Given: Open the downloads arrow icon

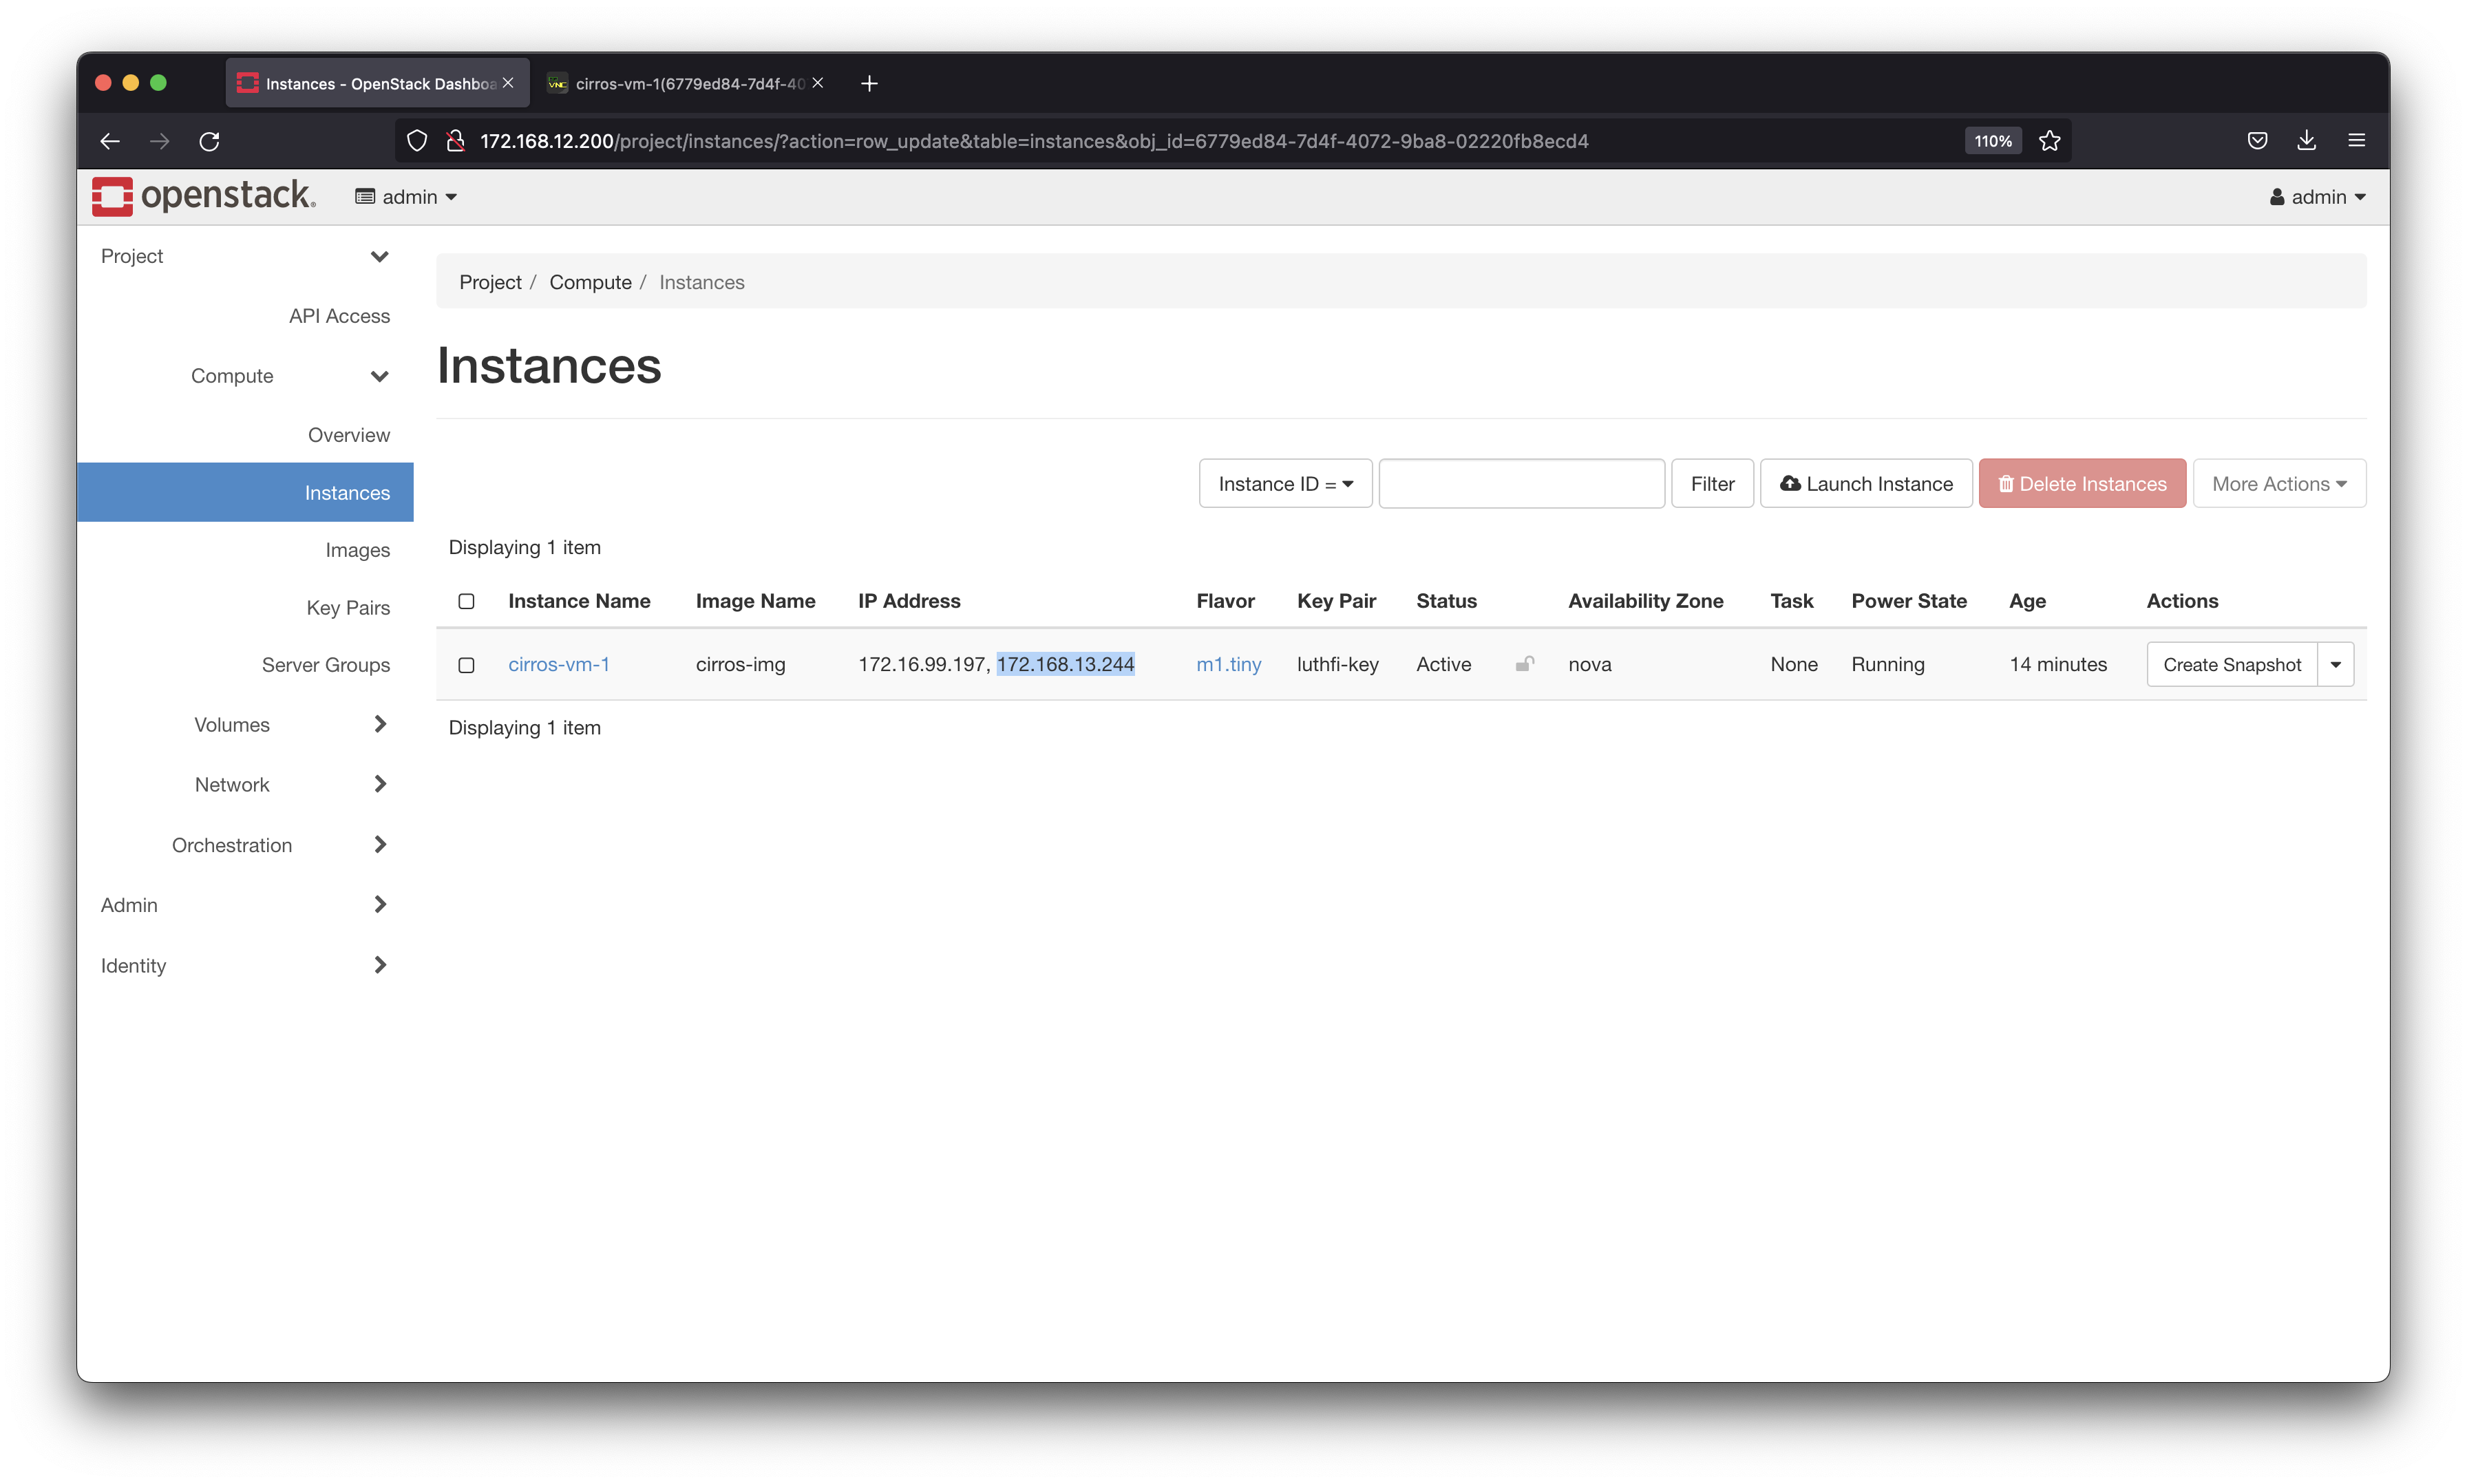Looking at the screenshot, I should click(x=2306, y=141).
